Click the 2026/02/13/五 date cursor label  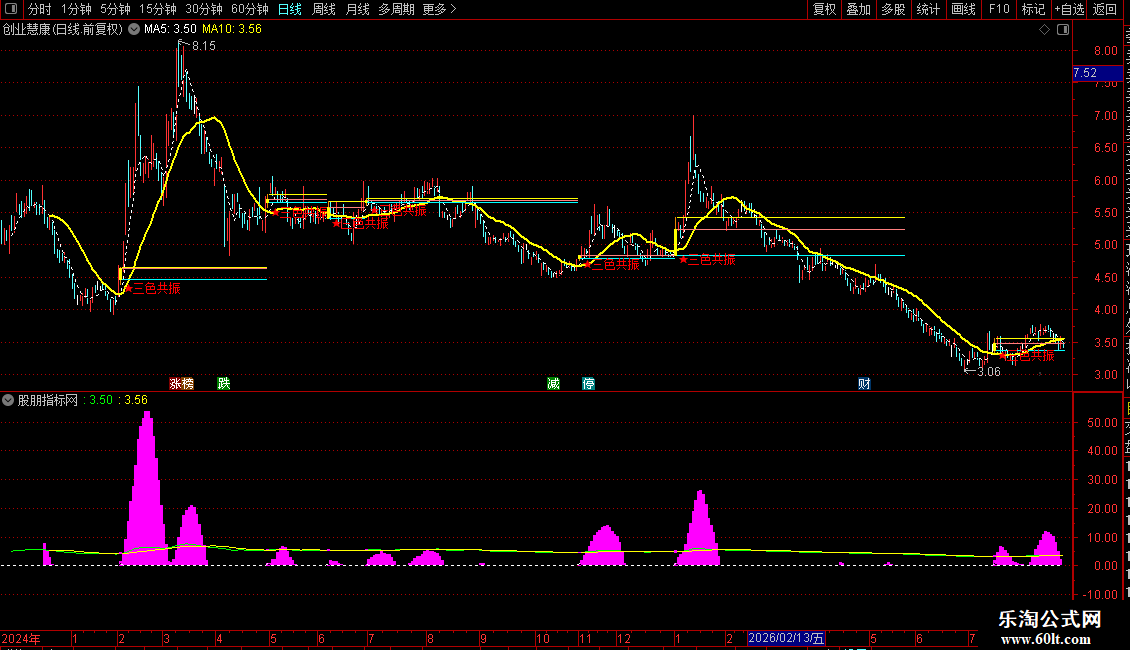(x=786, y=638)
